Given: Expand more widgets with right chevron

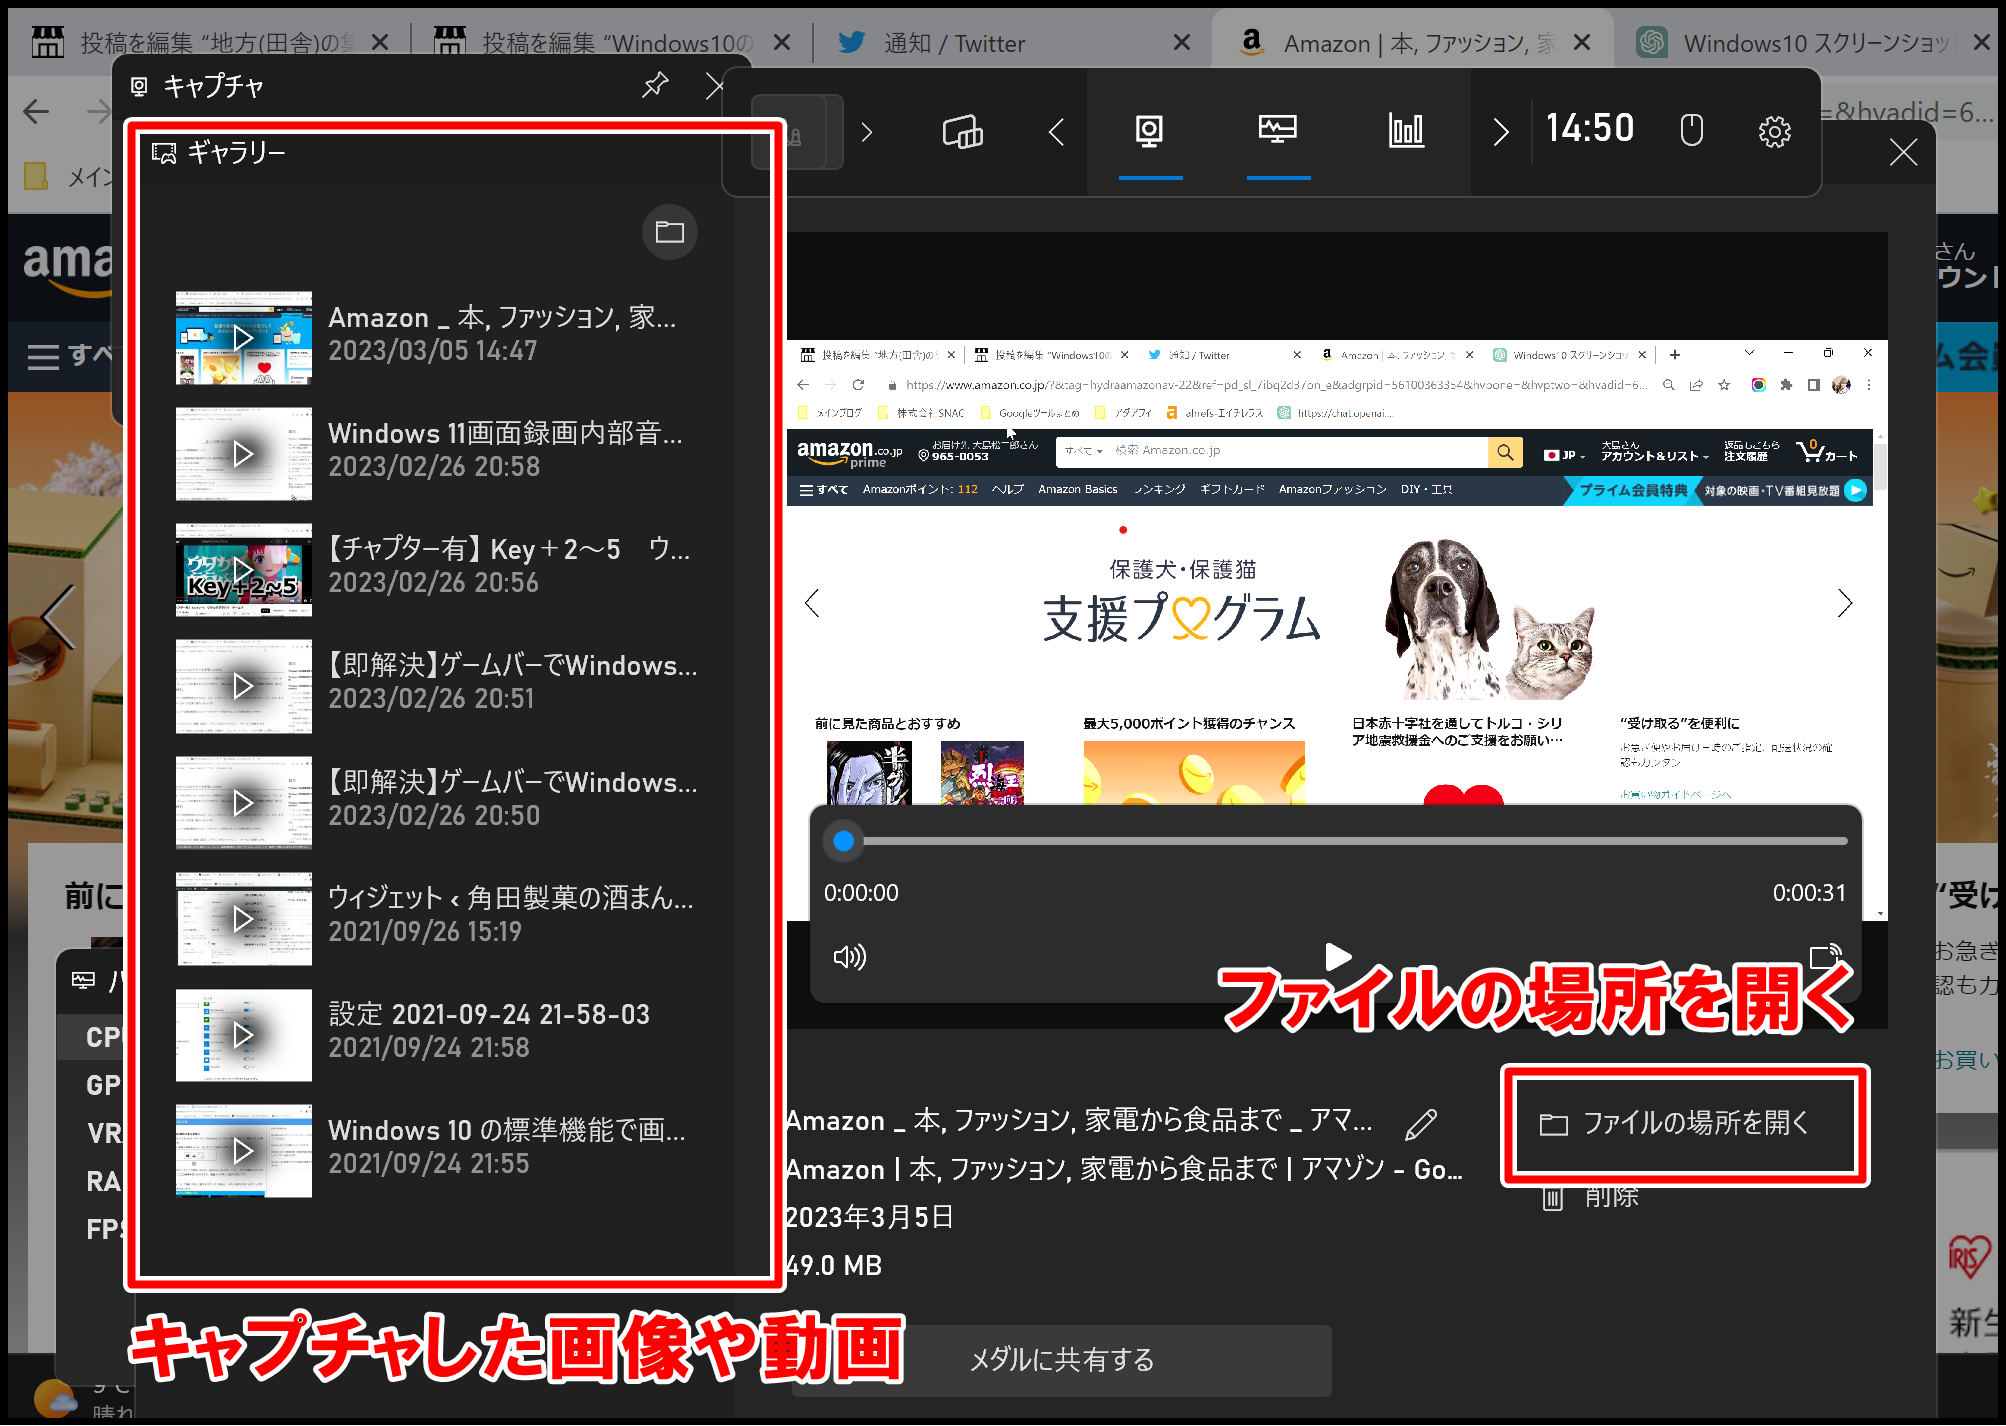Looking at the screenshot, I should (x=1499, y=131).
